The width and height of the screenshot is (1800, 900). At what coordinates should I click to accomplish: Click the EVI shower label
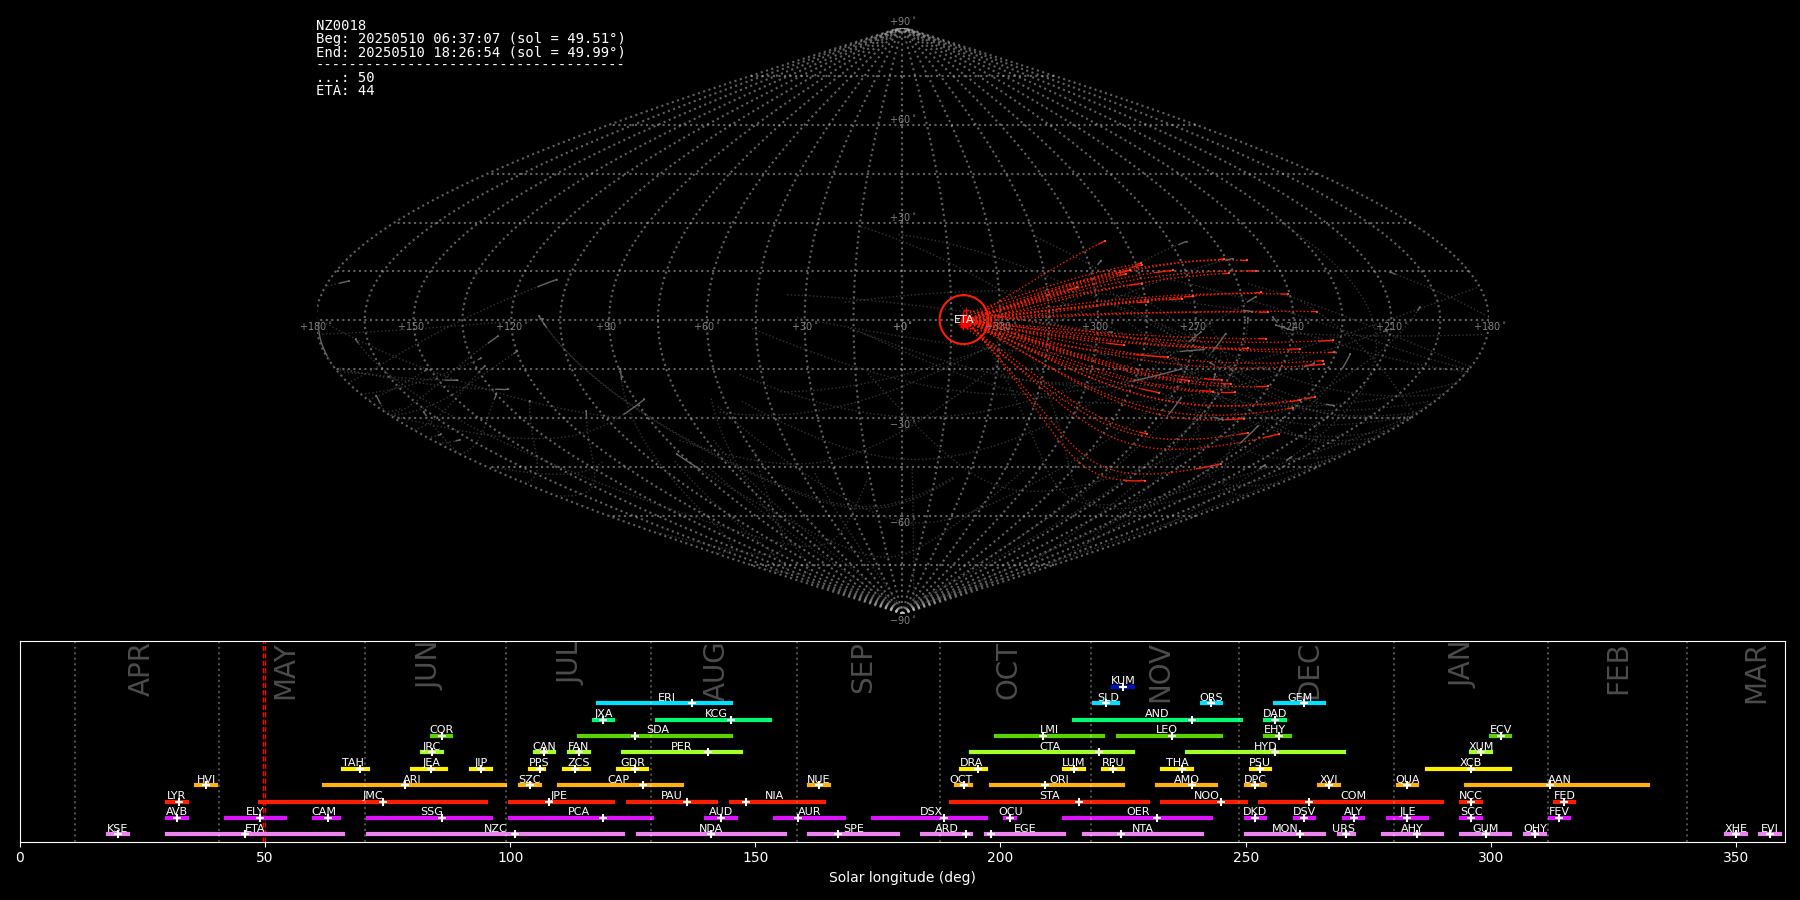coord(1770,829)
